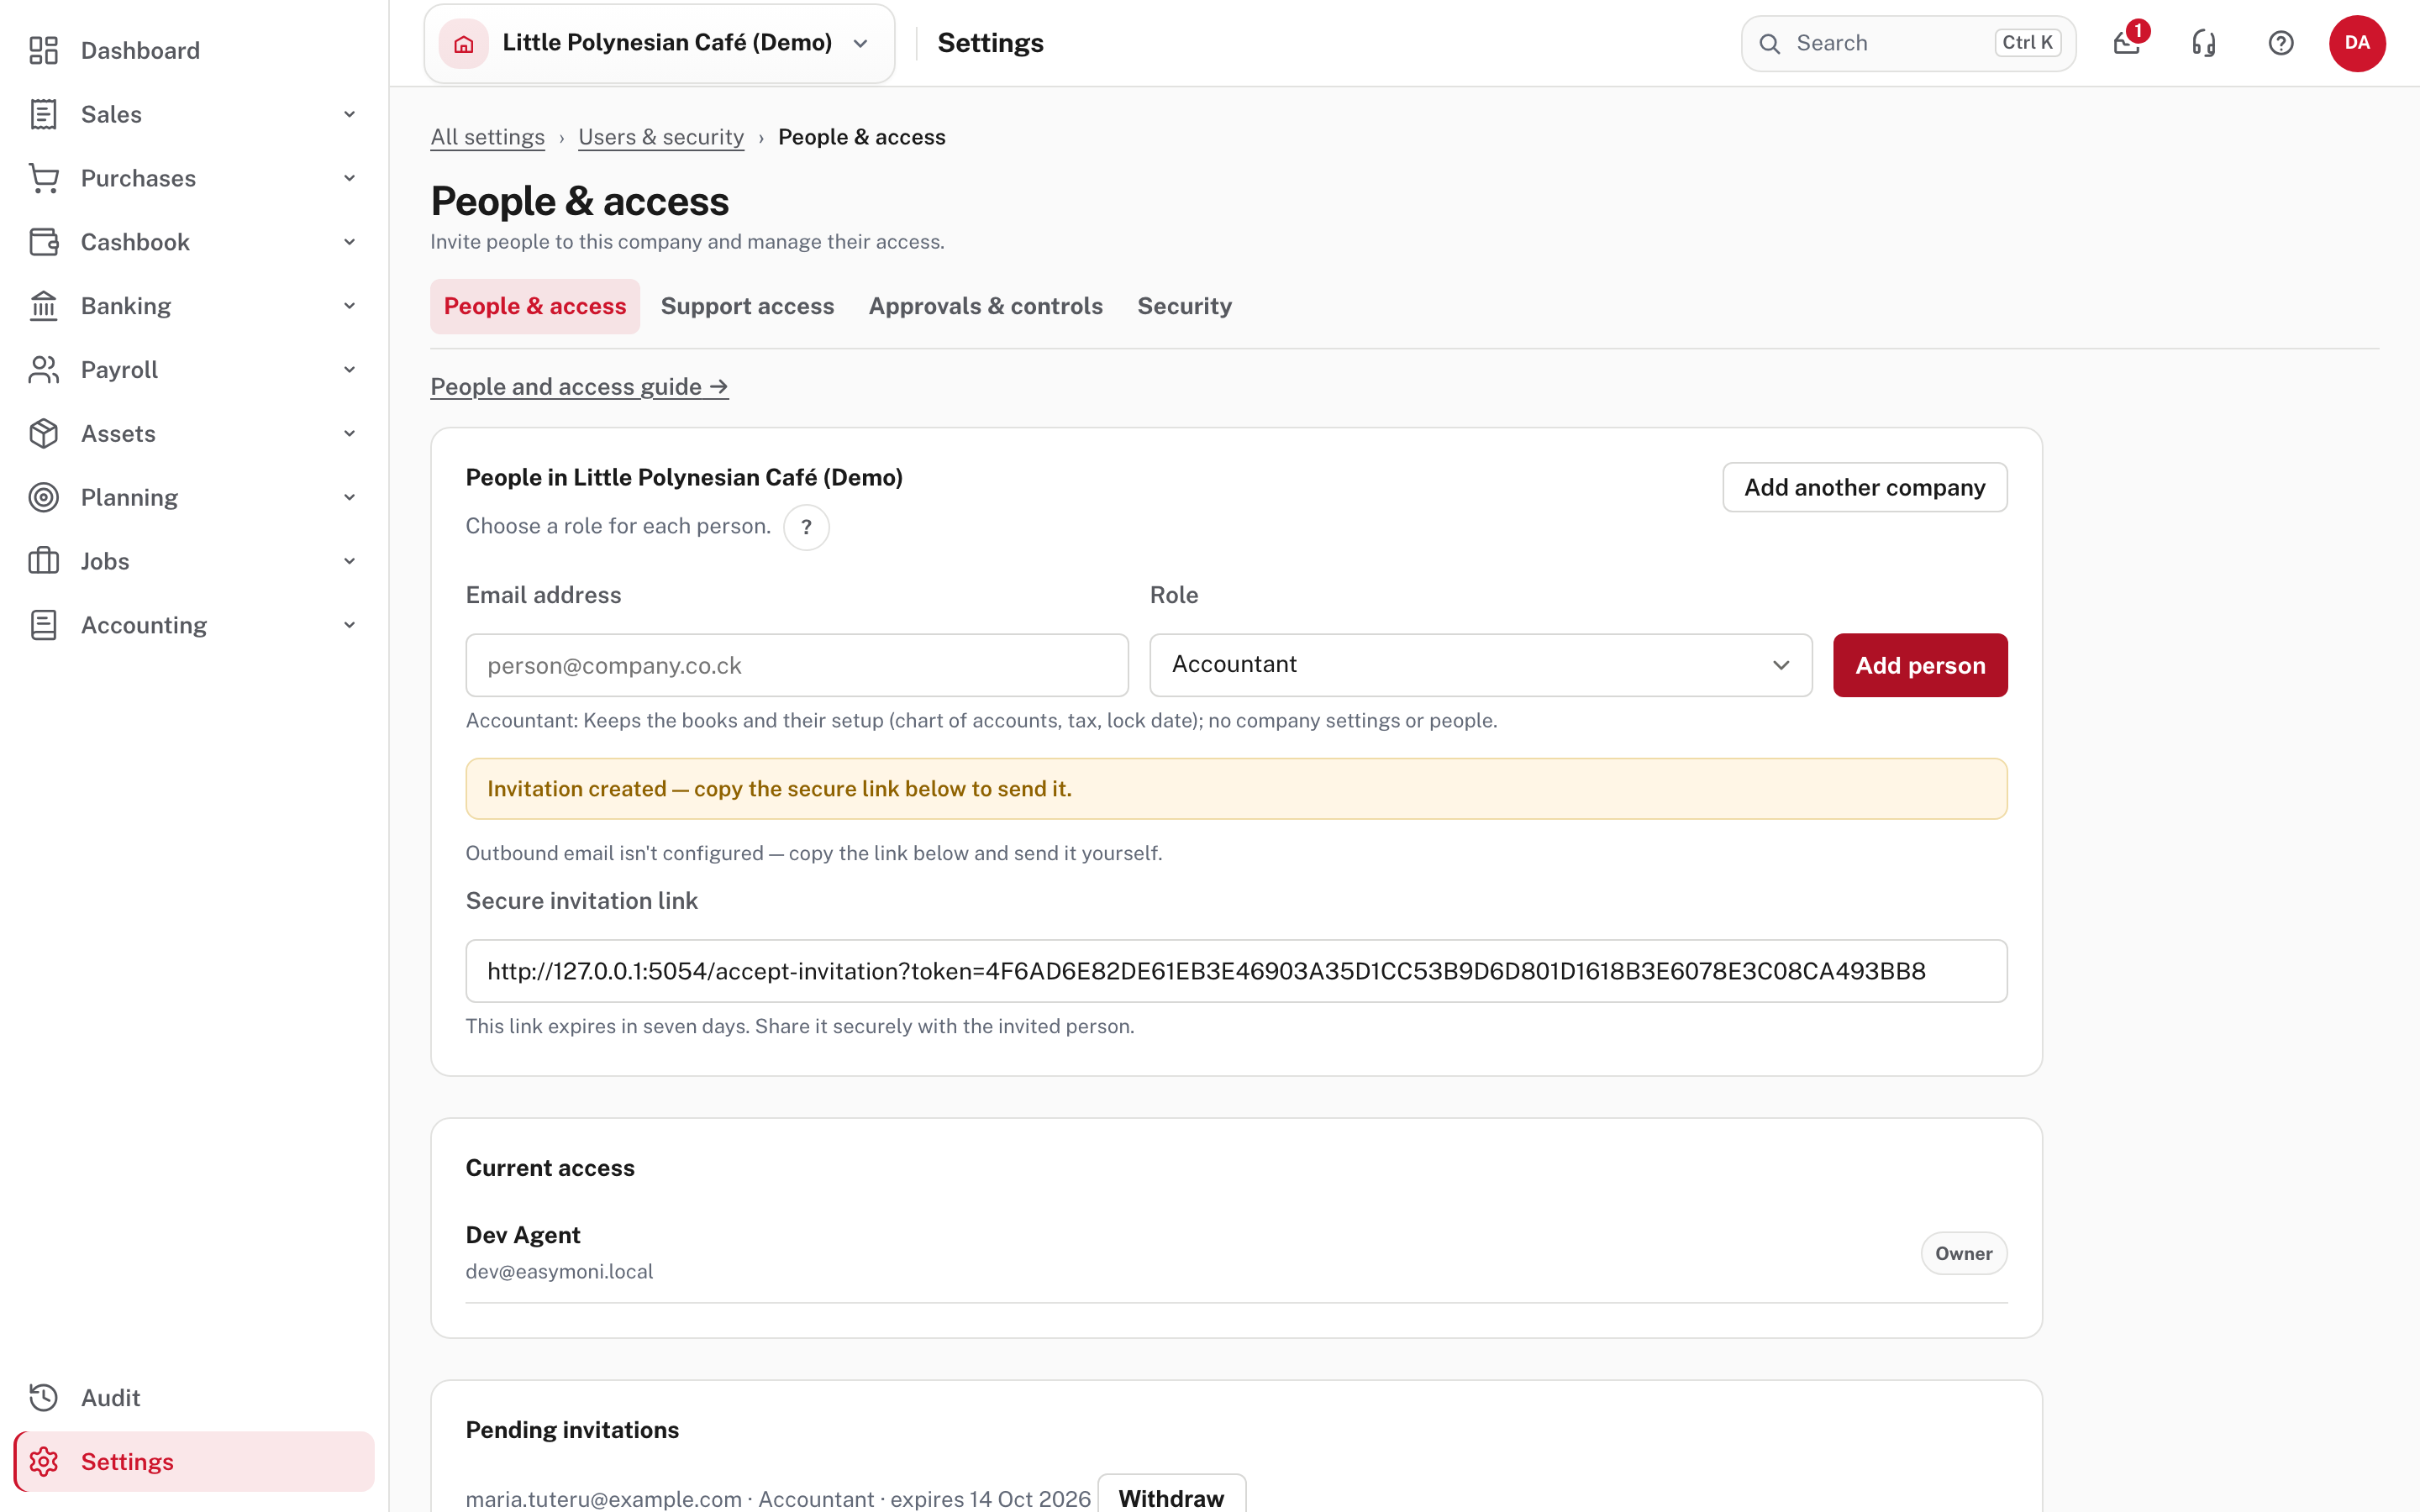This screenshot has height=1512, width=2420.
Task: Switch to the Support access tab
Action: tap(747, 306)
